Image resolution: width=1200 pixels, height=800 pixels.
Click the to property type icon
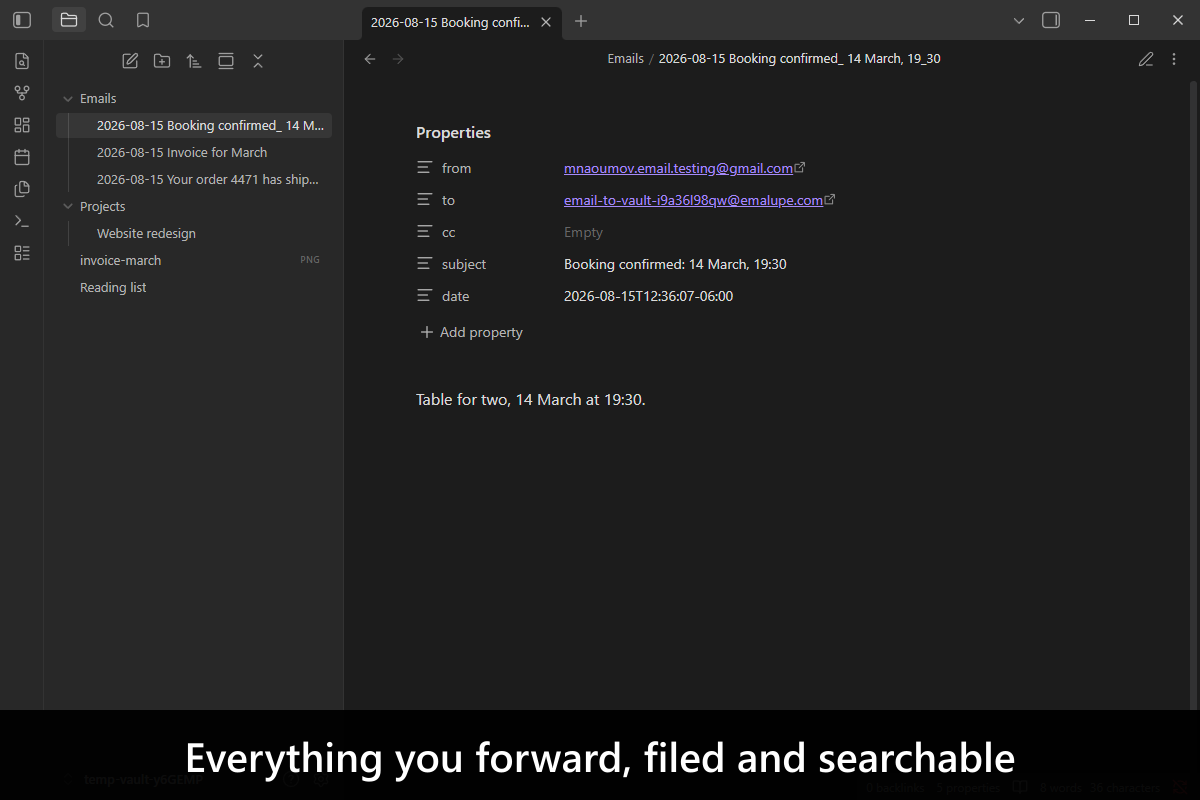coord(425,201)
